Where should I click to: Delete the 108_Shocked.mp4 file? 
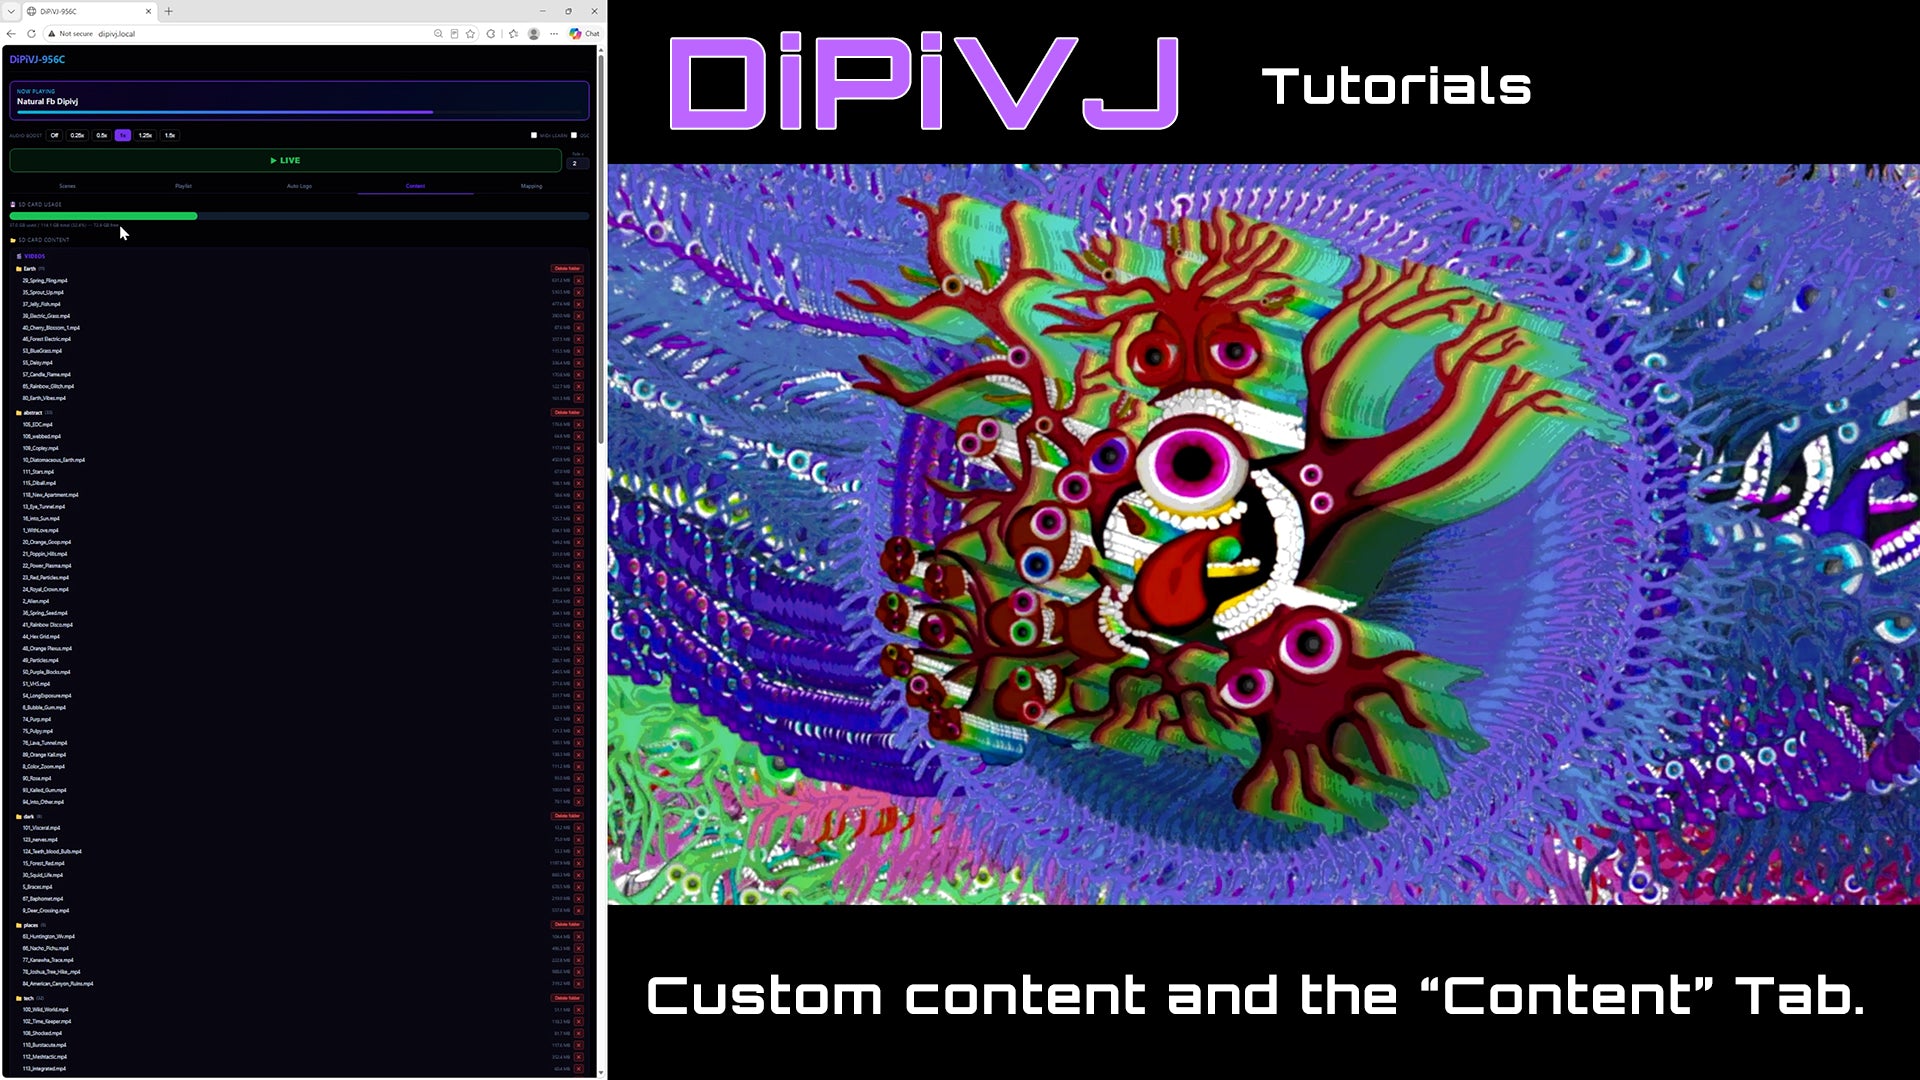click(578, 1033)
